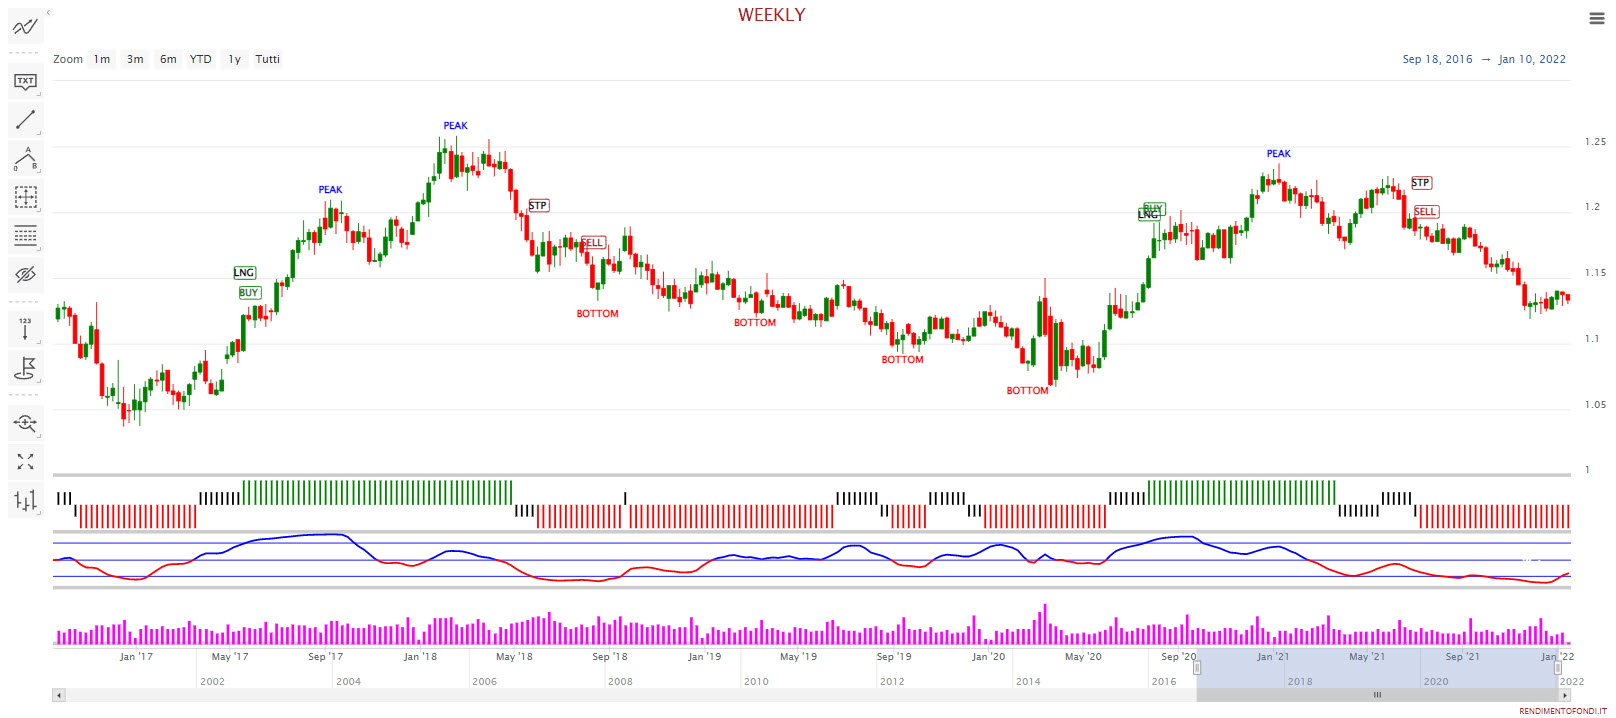1616x718 pixels.
Task: Set zoom range to 3m
Action: pos(135,59)
